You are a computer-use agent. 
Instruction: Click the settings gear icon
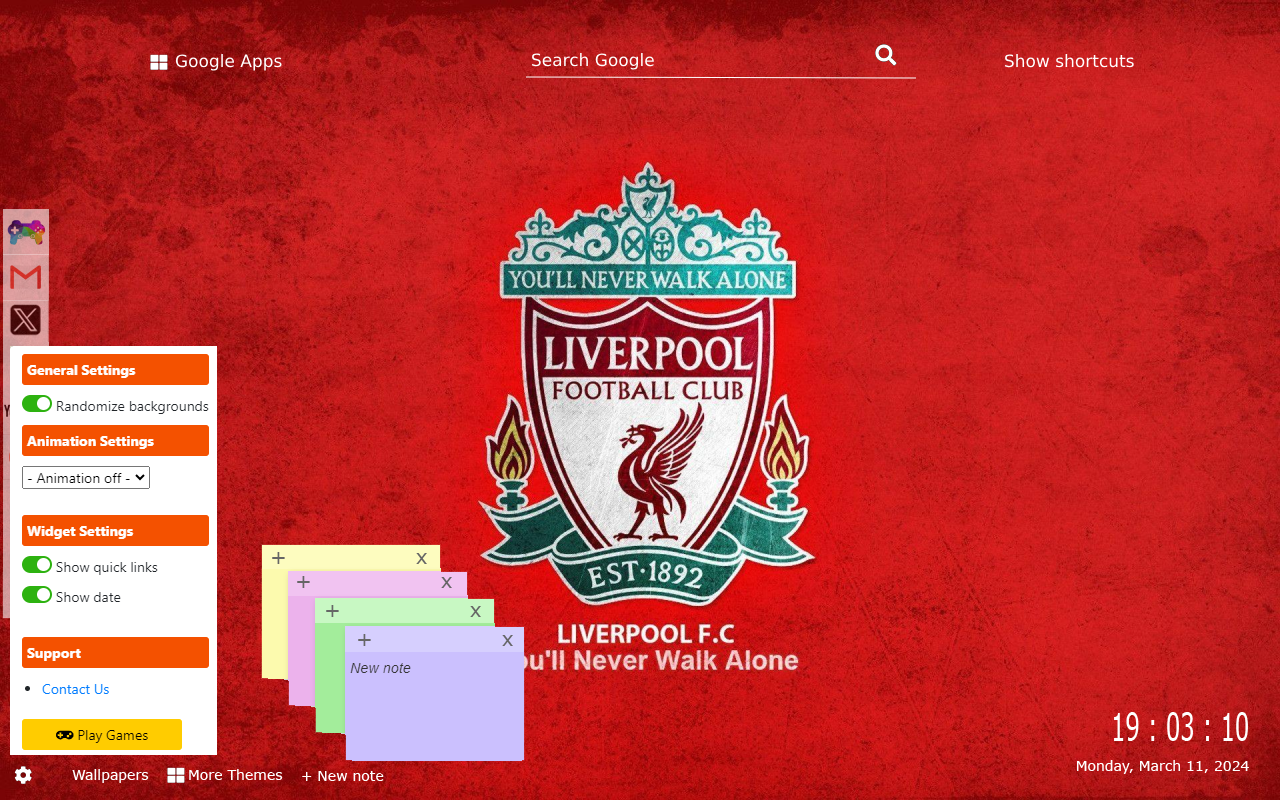click(x=23, y=775)
